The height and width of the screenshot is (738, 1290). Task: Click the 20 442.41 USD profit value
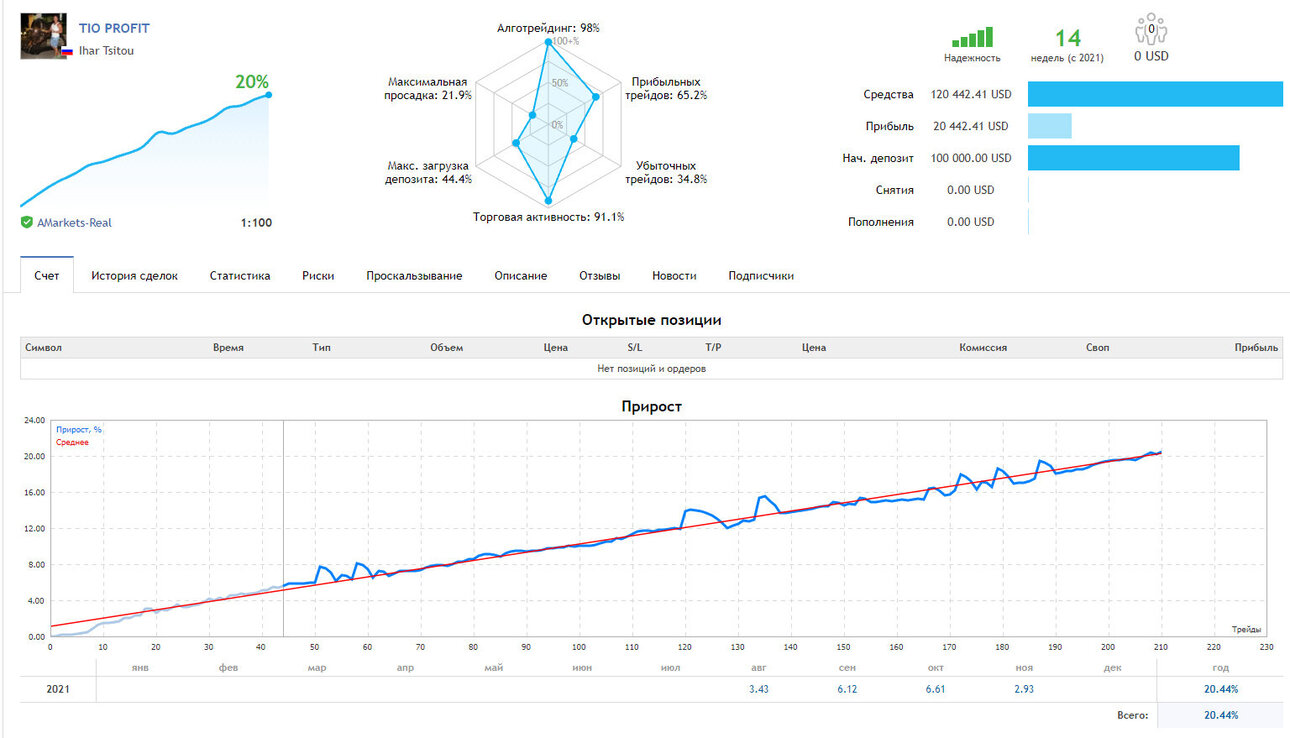971,126
